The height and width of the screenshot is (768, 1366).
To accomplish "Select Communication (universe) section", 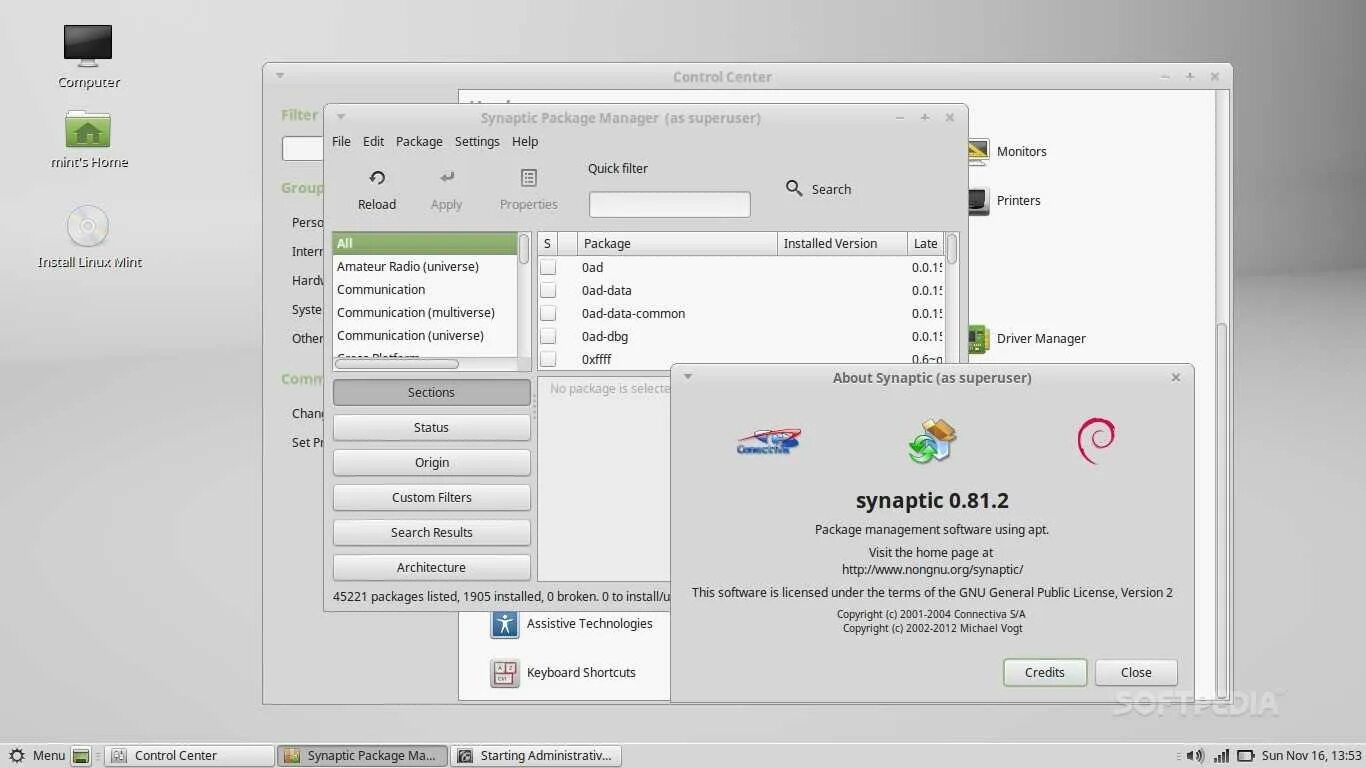I will (x=425, y=336).
